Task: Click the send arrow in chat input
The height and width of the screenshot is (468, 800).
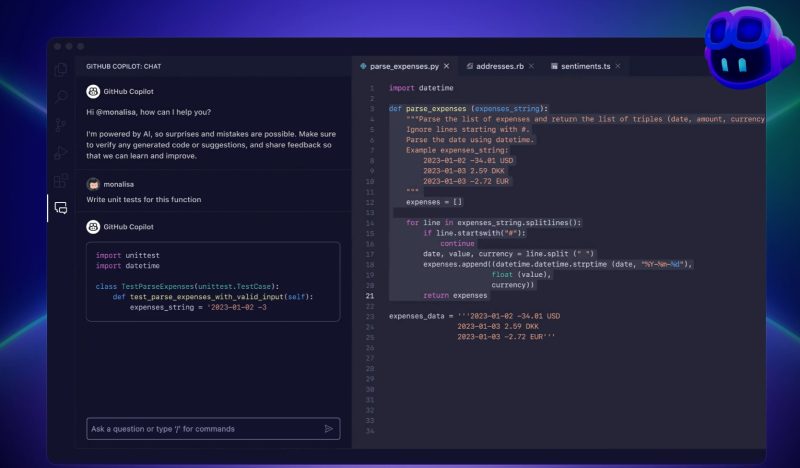Action: pos(328,429)
